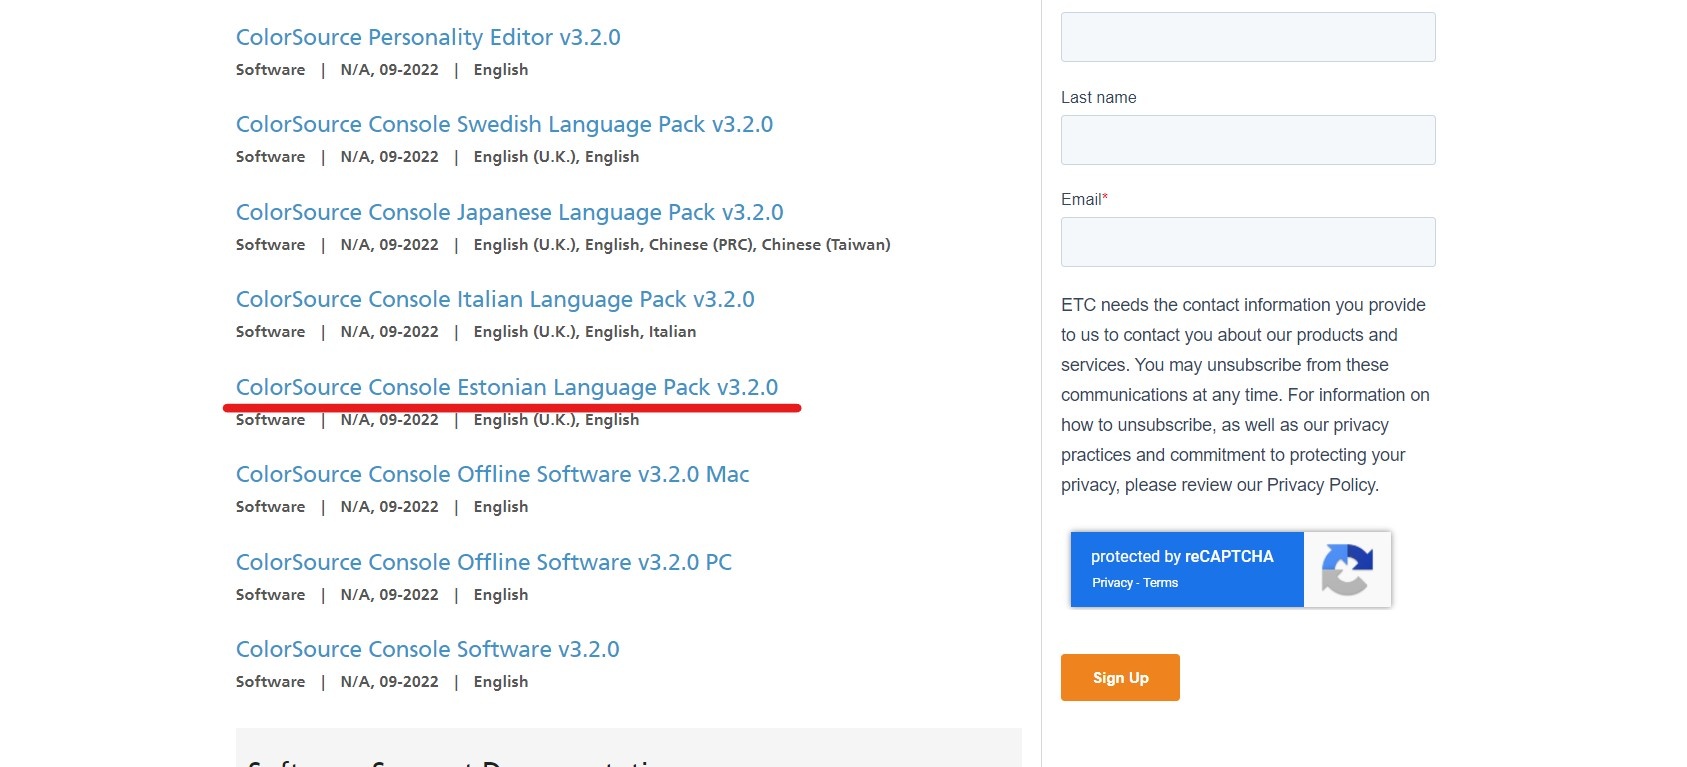Focus the Last name input field
The height and width of the screenshot is (767, 1687).
tap(1247, 140)
